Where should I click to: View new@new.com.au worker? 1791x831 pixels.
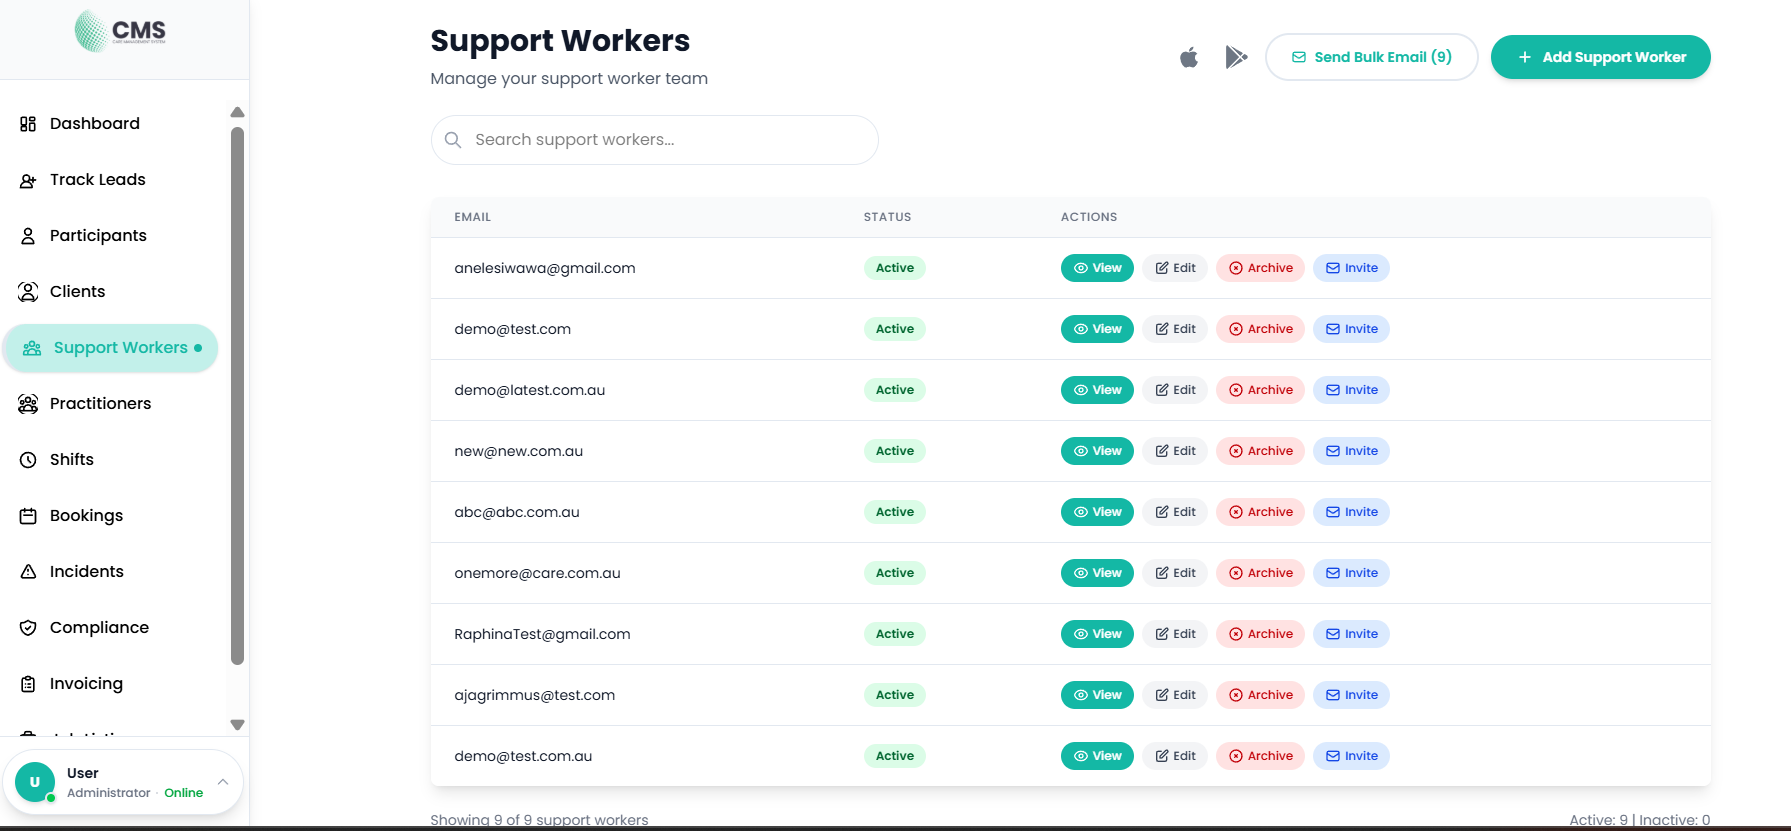(x=1097, y=451)
